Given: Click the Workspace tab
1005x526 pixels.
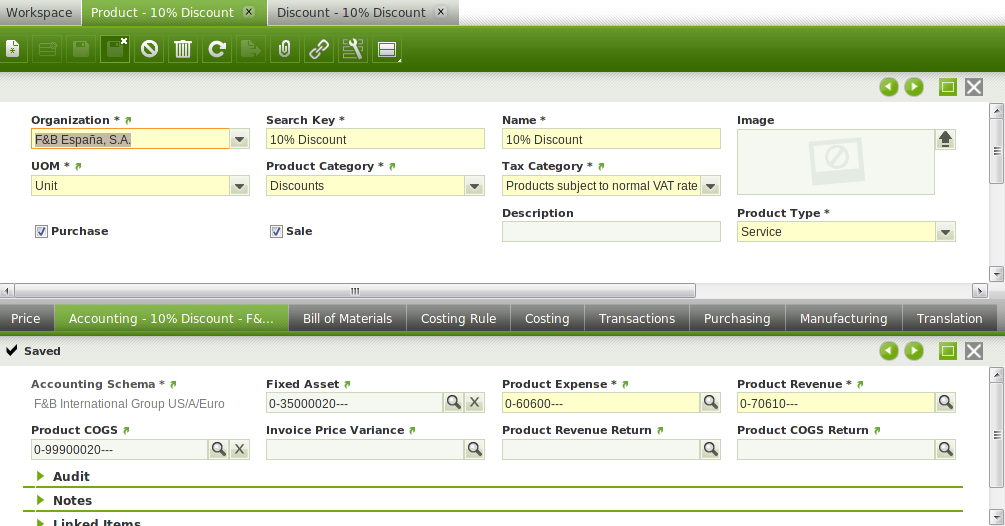Looking at the screenshot, I should (39, 13).
